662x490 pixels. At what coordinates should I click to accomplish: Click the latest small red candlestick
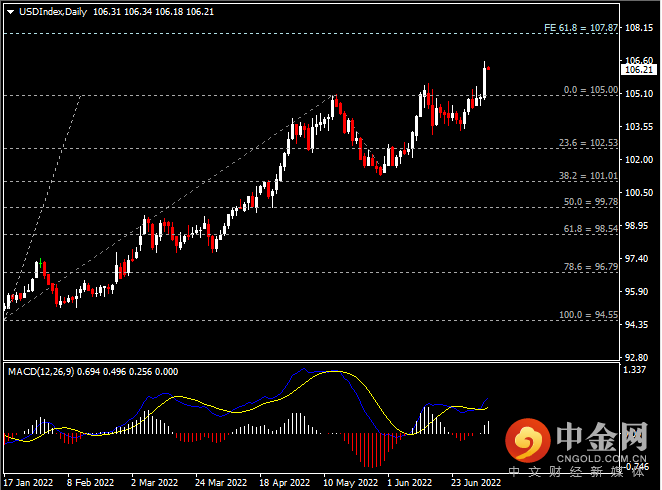click(x=488, y=68)
